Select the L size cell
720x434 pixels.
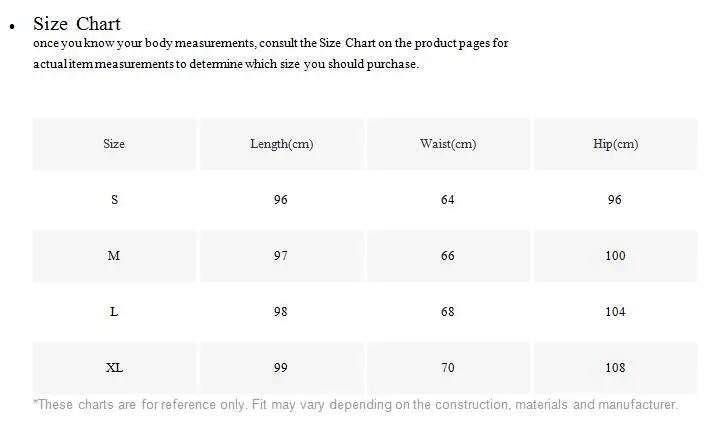pos(114,312)
